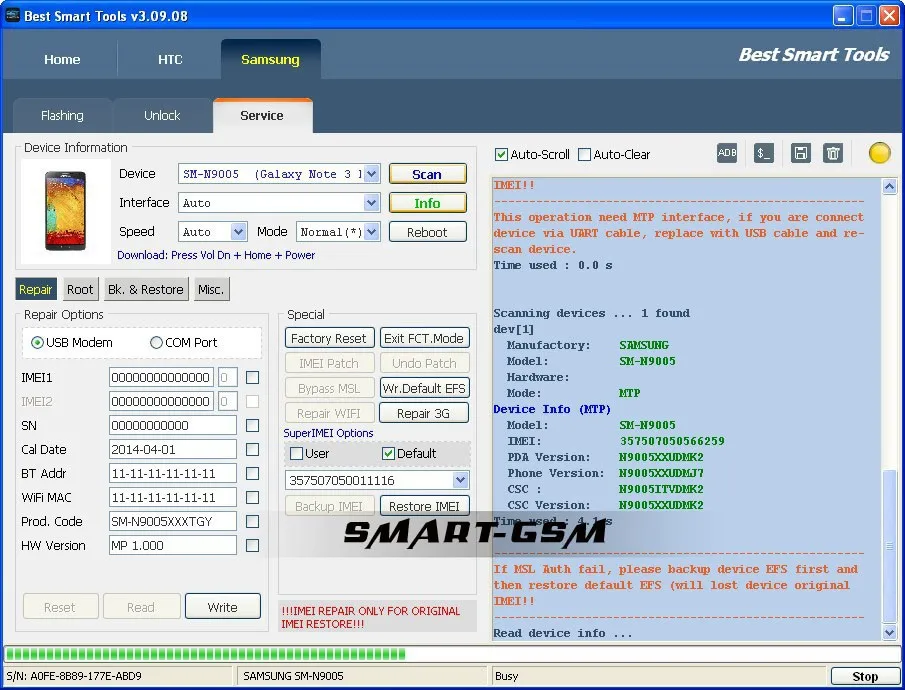The width and height of the screenshot is (905, 690).
Task: Expand the SuperIMEI 357507050011116 dropdown
Action: pos(460,480)
